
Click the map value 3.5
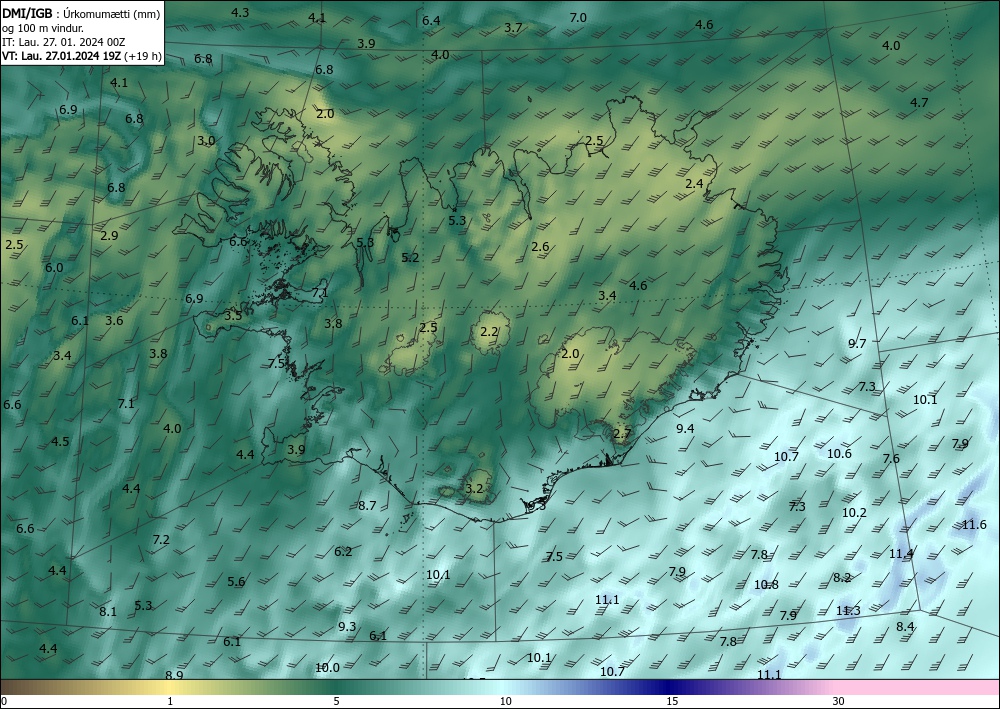tap(233, 316)
